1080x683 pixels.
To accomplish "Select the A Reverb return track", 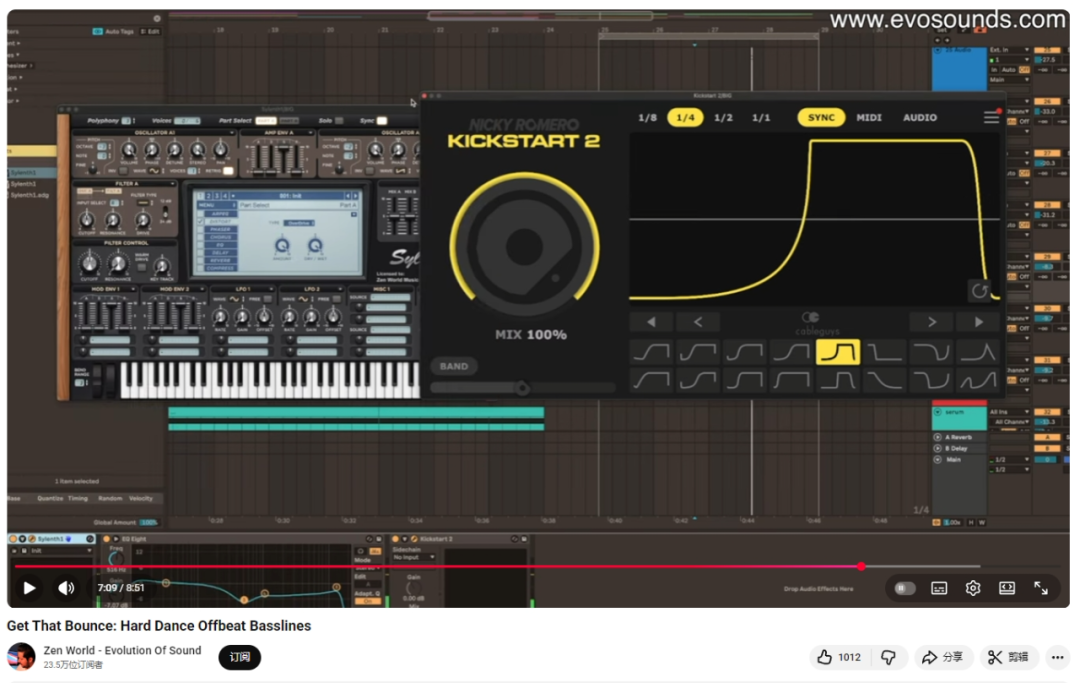I will pyautogui.click(x=958, y=437).
